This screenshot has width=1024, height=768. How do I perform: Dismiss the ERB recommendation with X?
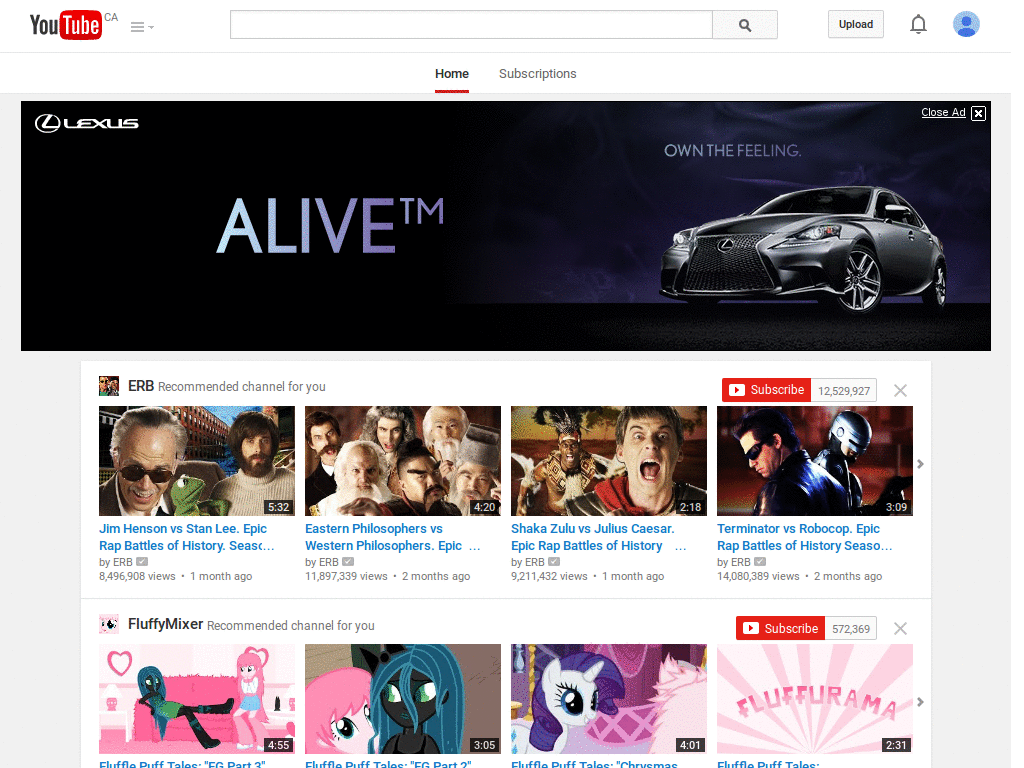tap(900, 391)
